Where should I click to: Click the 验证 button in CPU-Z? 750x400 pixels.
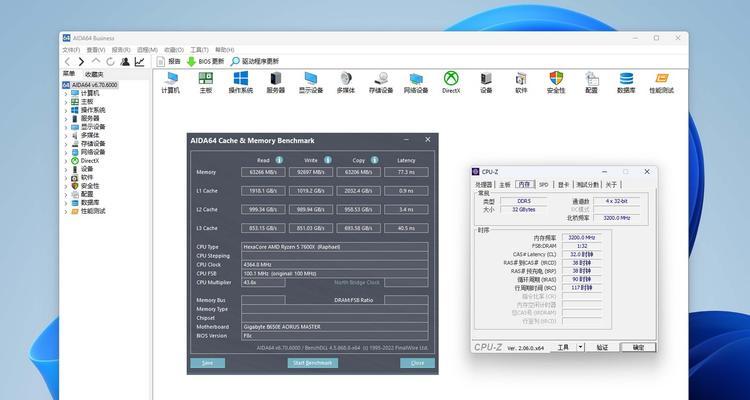point(602,347)
